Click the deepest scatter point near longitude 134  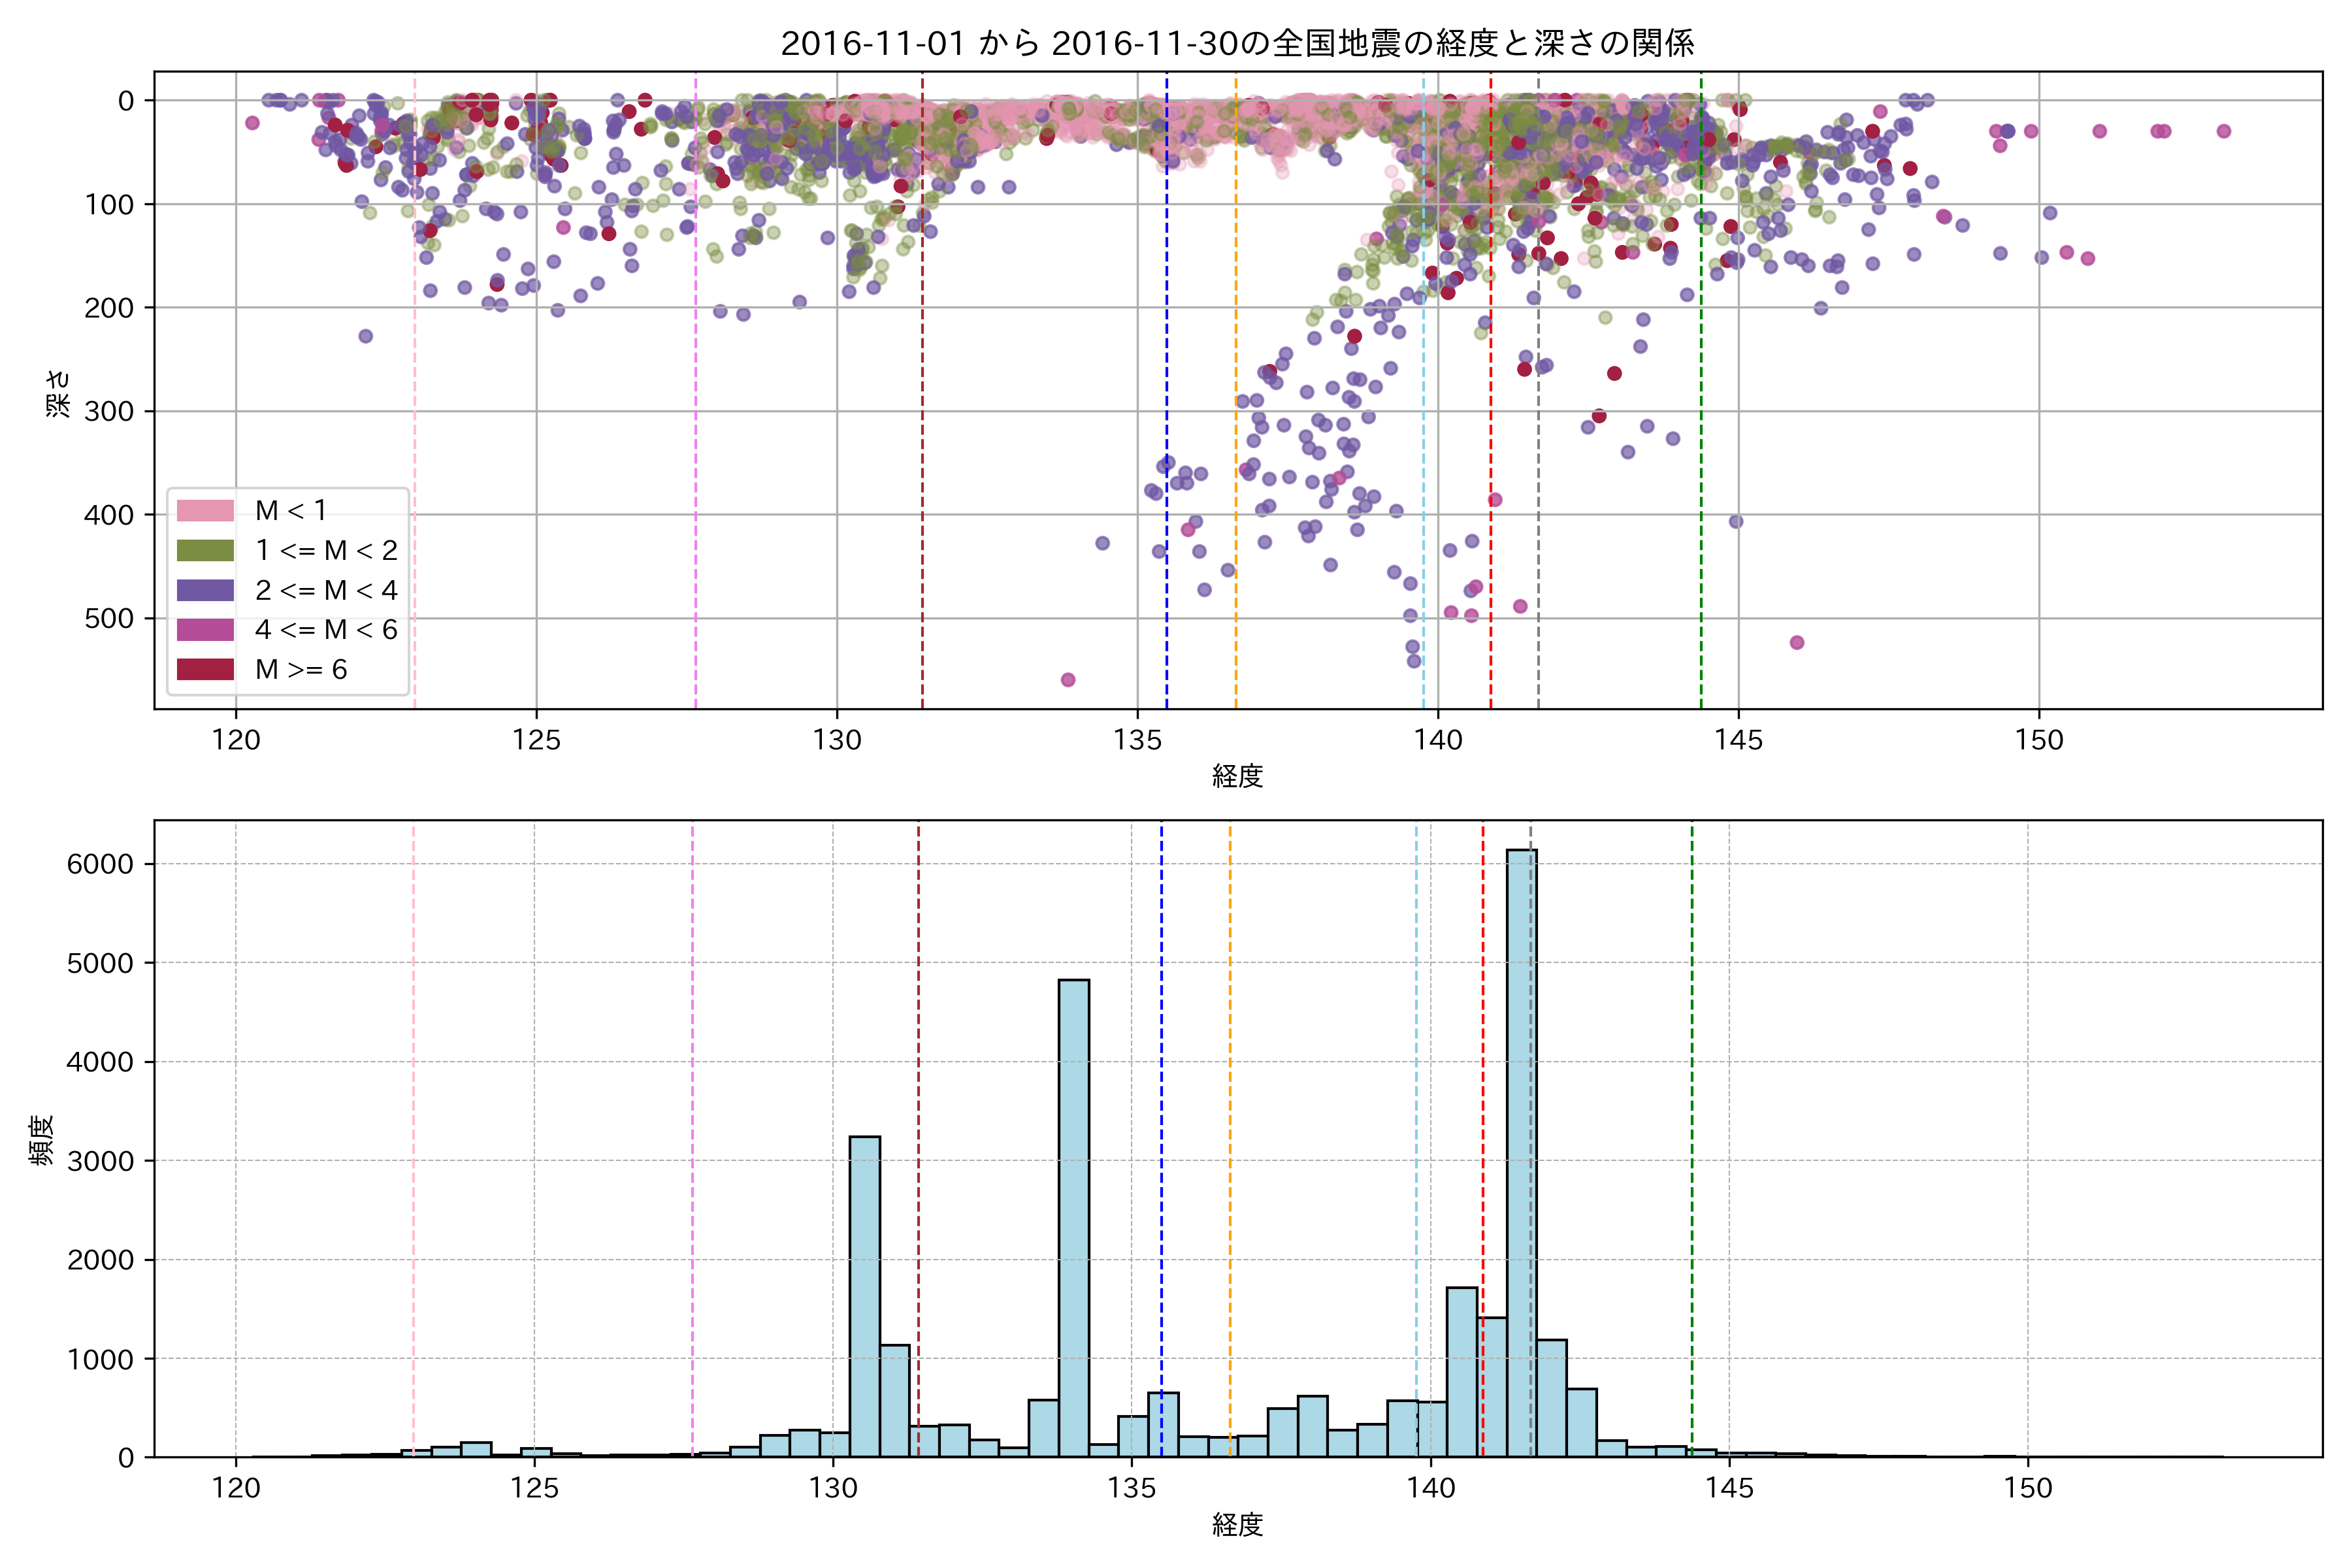tap(1068, 680)
